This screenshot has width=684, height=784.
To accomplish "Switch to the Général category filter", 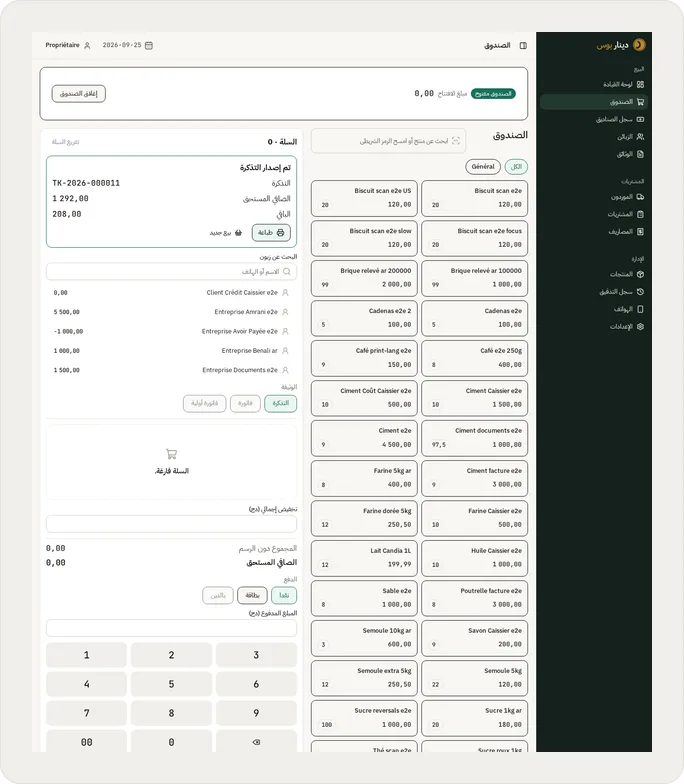I will [x=483, y=166].
